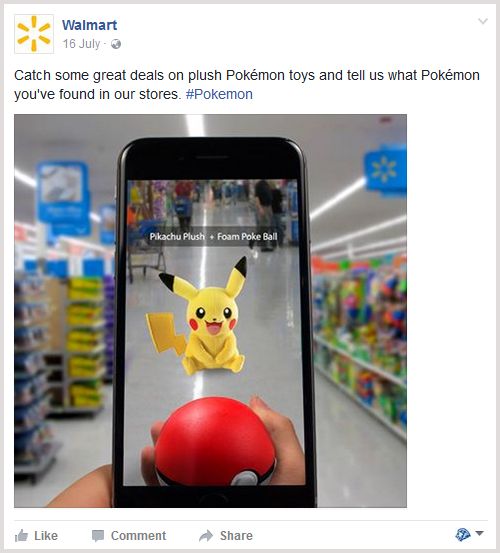The width and height of the screenshot is (500, 553).
Task: Click the 'Pikachu Plush + Foam Poke Ball' caption
Action: coord(213,236)
